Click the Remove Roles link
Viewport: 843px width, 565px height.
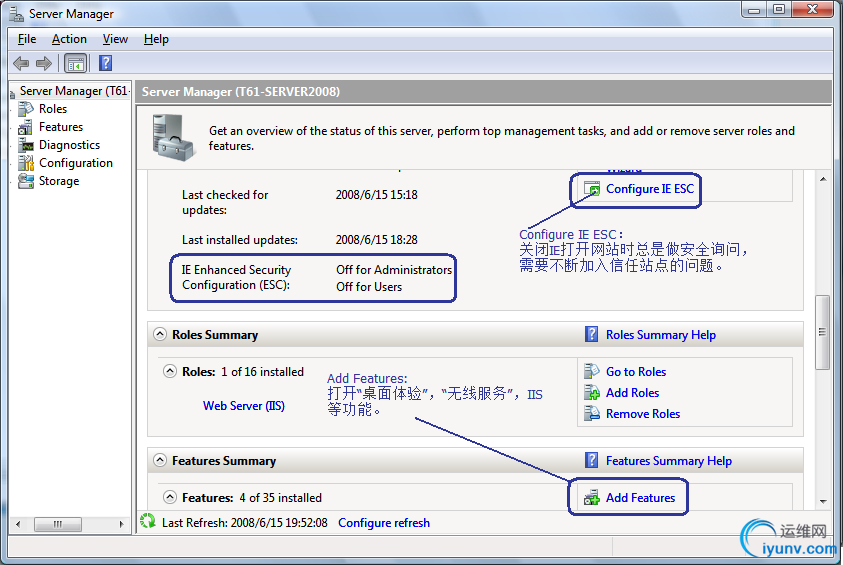click(x=643, y=413)
